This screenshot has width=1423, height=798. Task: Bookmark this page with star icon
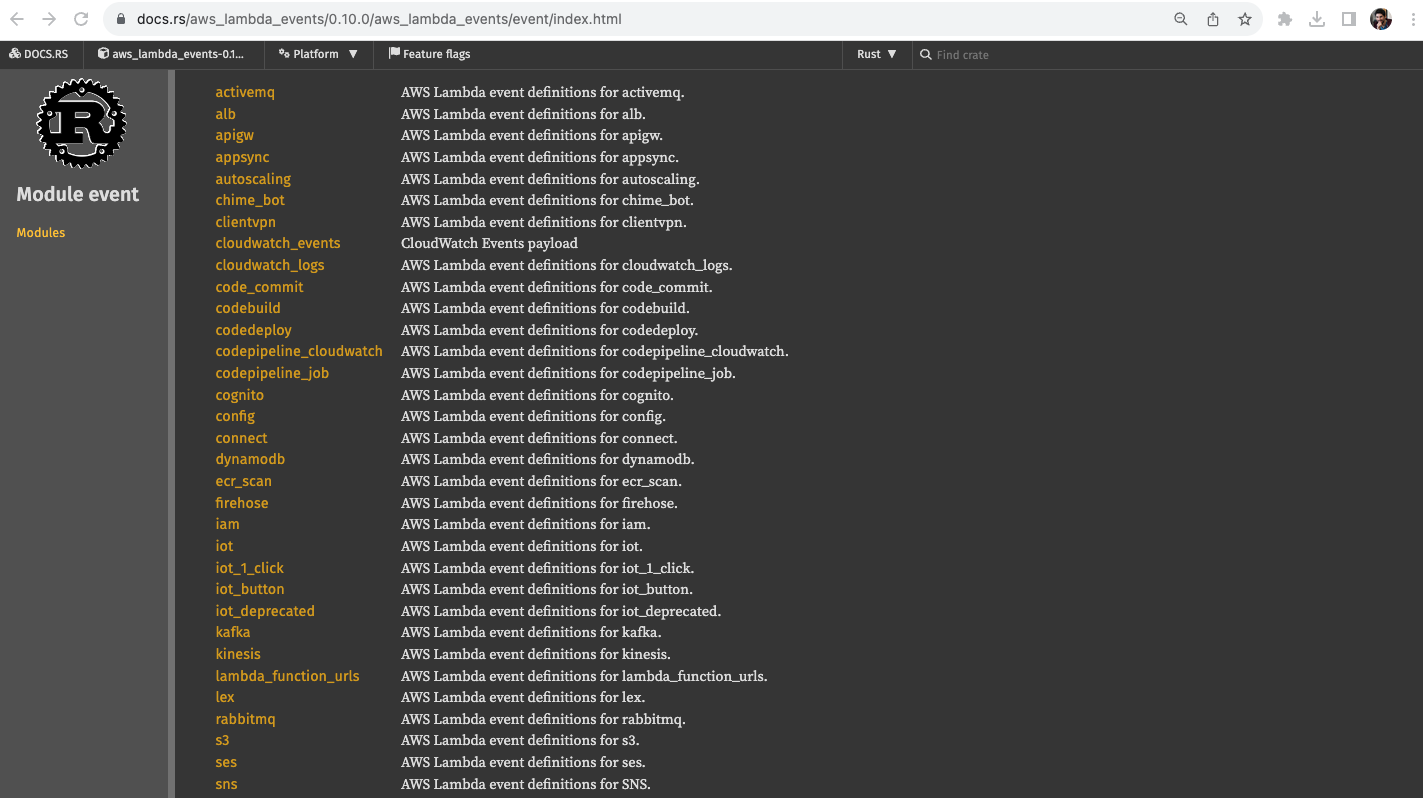pos(1244,19)
